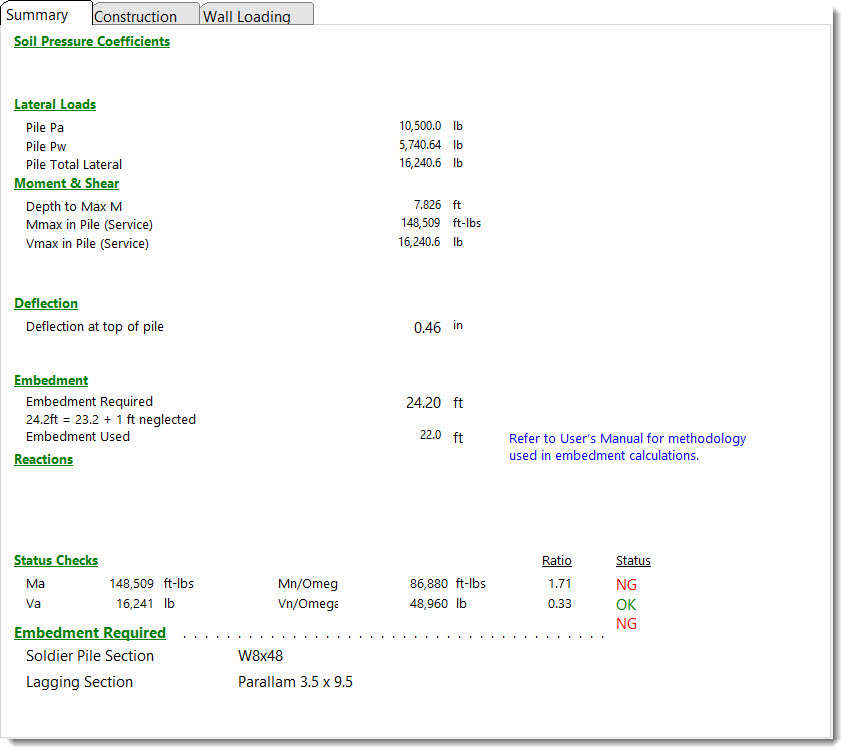Click the green OK status for Va
This screenshot has height=754, width=848.
click(x=626, y=605)
